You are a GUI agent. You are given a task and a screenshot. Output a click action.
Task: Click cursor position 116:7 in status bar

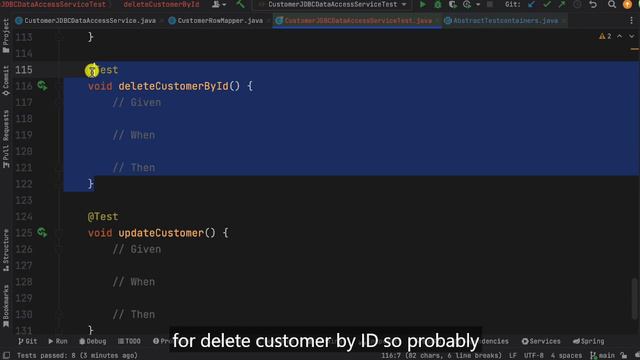point(441,356)
